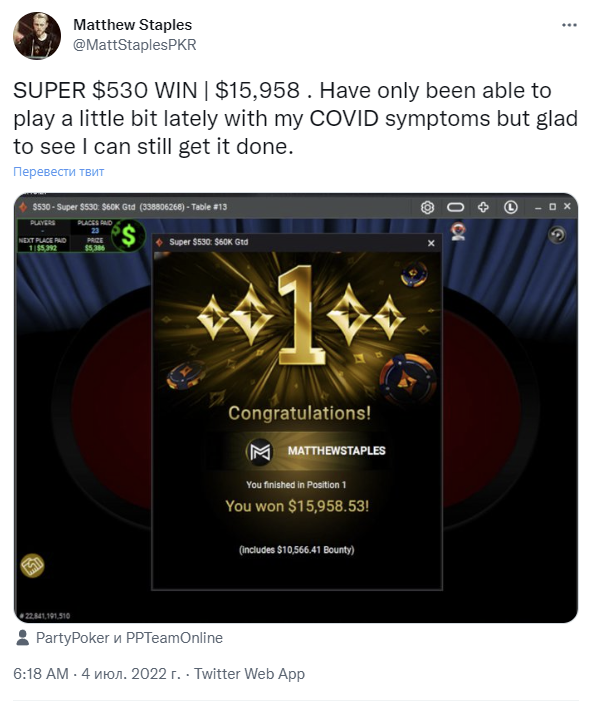This screenshot has width=592, height=706.
Task: Click Matthew Staples' profile avatar
Action: [x=37, y=36]
